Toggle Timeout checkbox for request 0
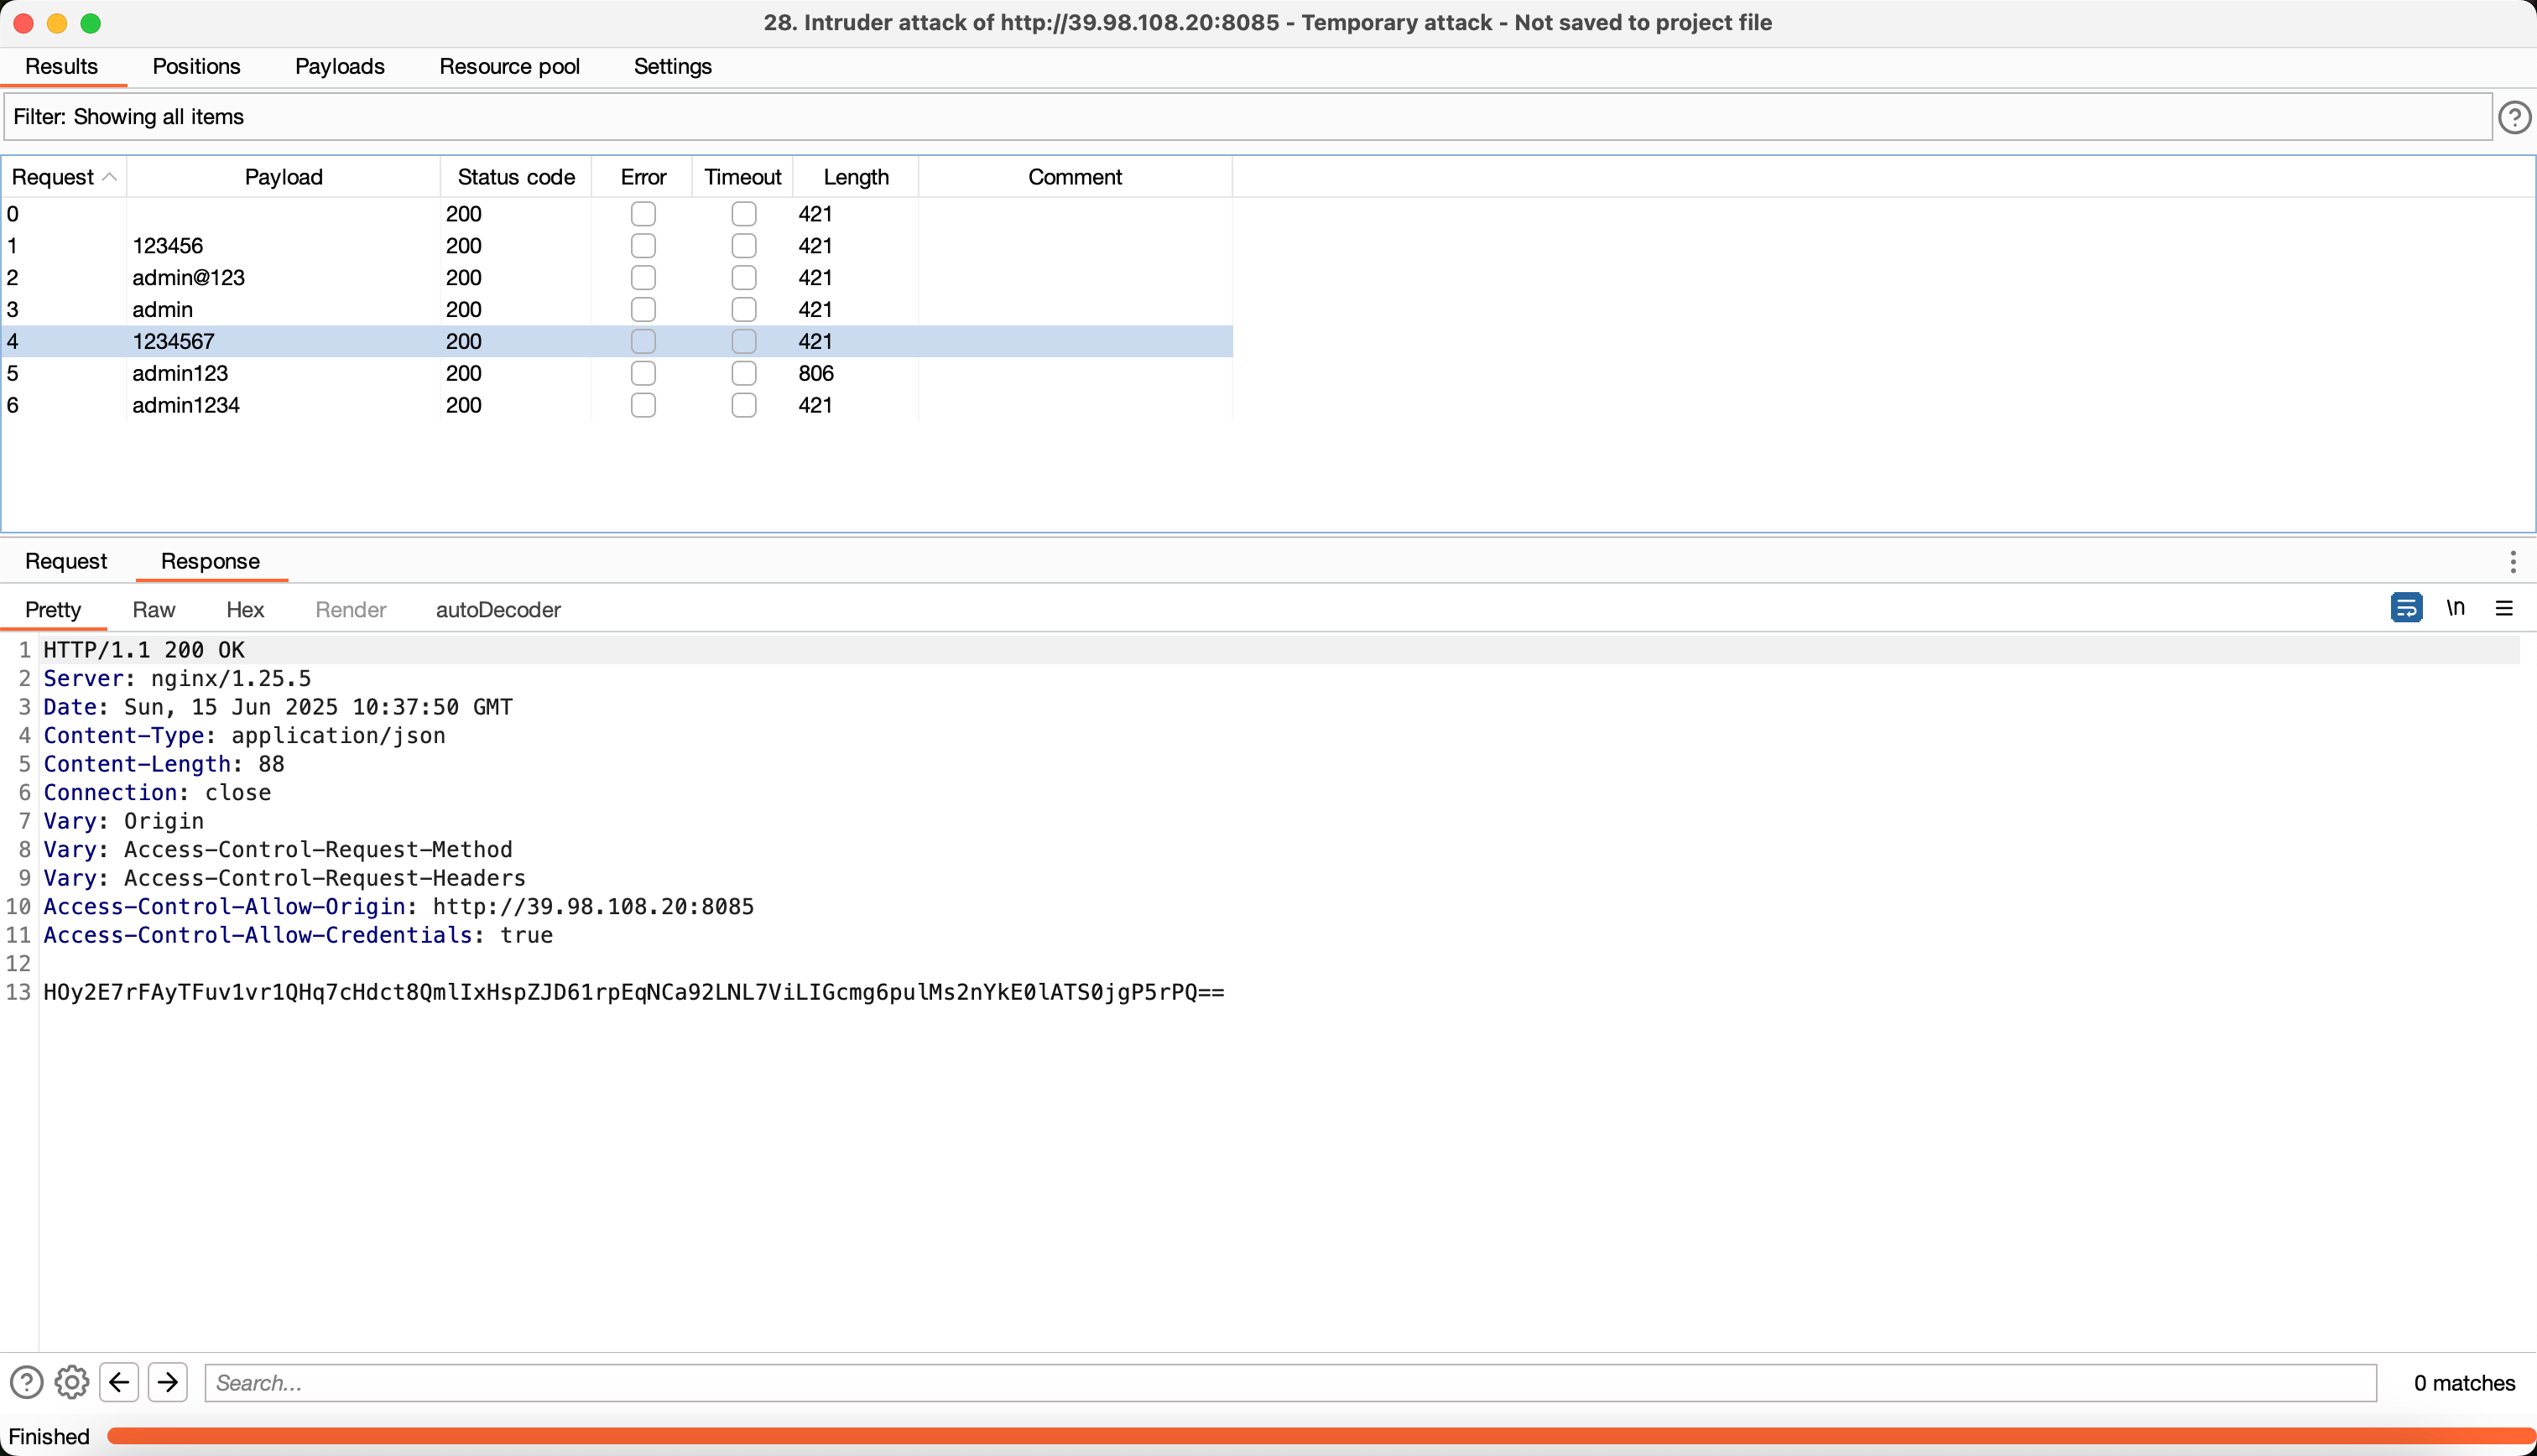The height and width of the screenshot is (1456, 2537). [743, 214]
